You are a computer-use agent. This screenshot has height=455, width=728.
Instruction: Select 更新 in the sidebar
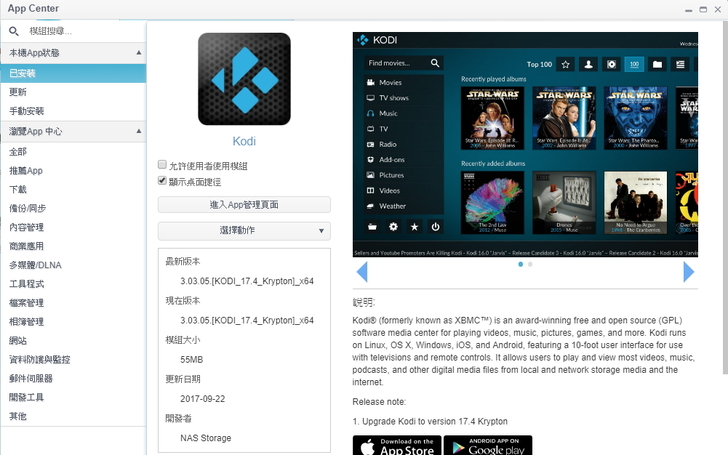tap(73, 92)
